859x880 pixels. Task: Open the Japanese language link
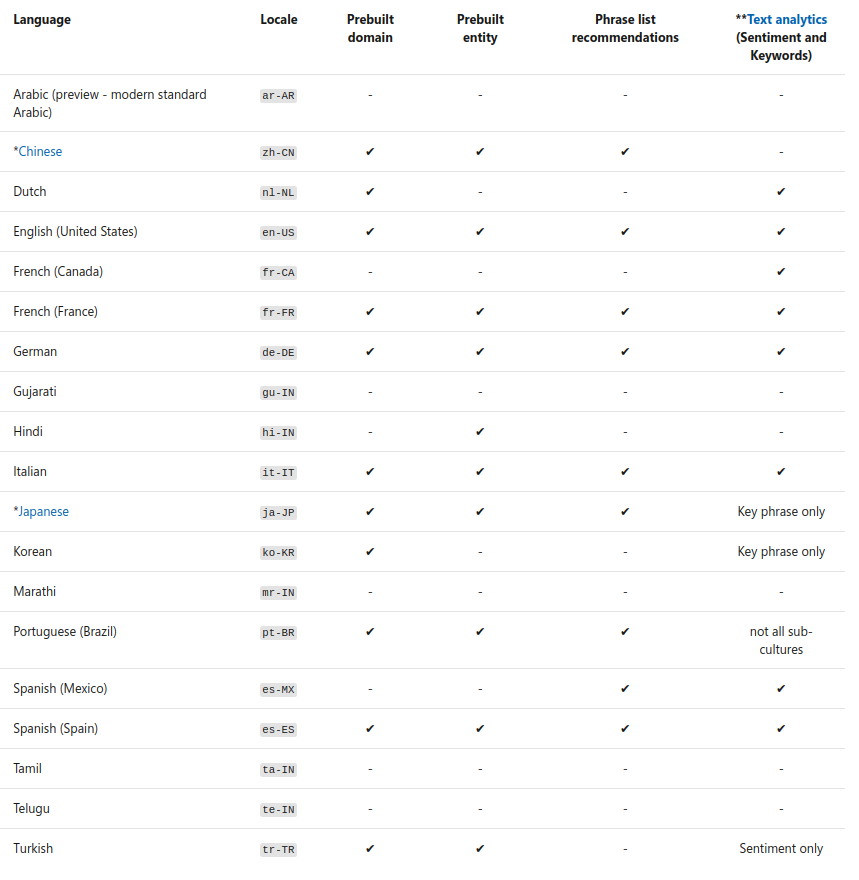tap(44, 512)
